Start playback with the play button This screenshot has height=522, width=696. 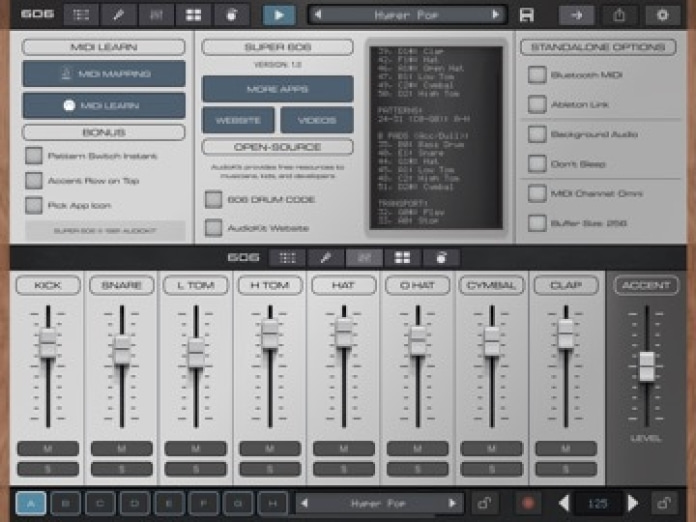pos(279,15)
